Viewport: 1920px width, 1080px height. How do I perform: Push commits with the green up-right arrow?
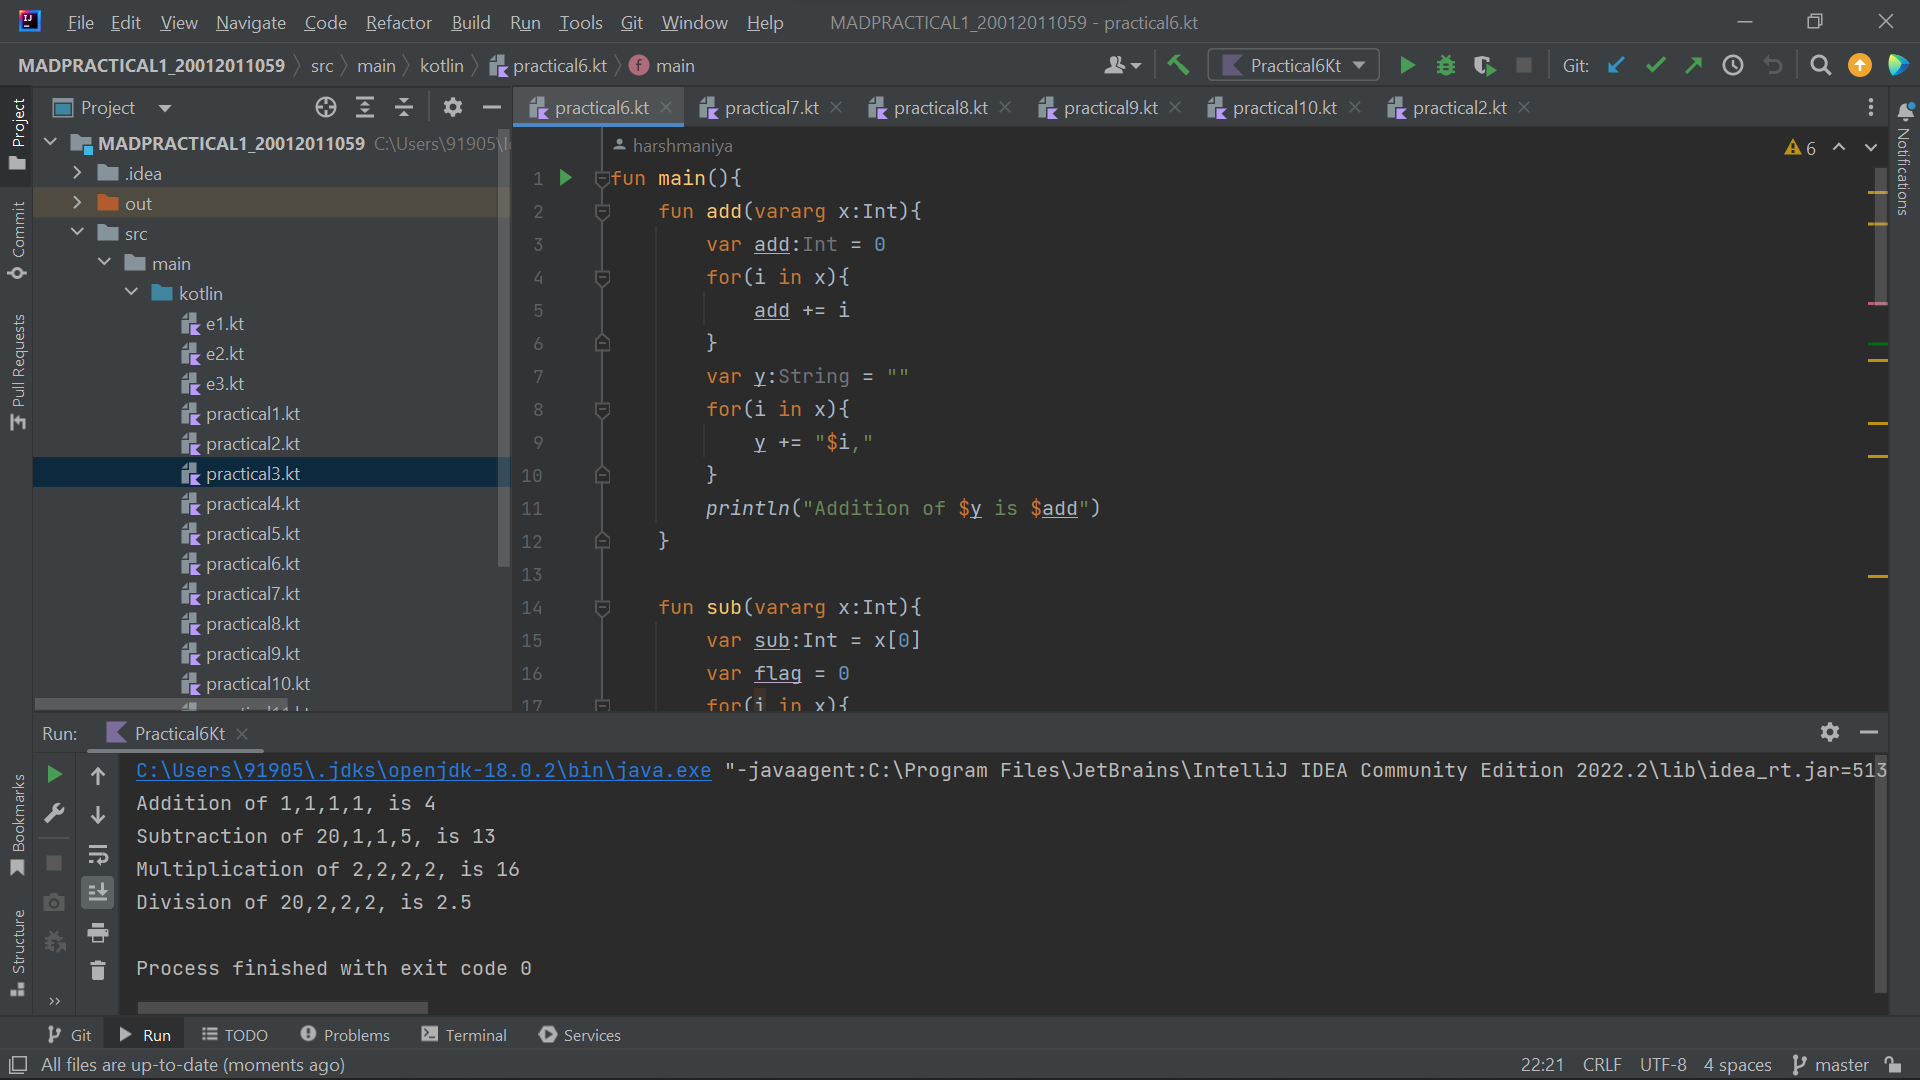(x=1693, y=66)
